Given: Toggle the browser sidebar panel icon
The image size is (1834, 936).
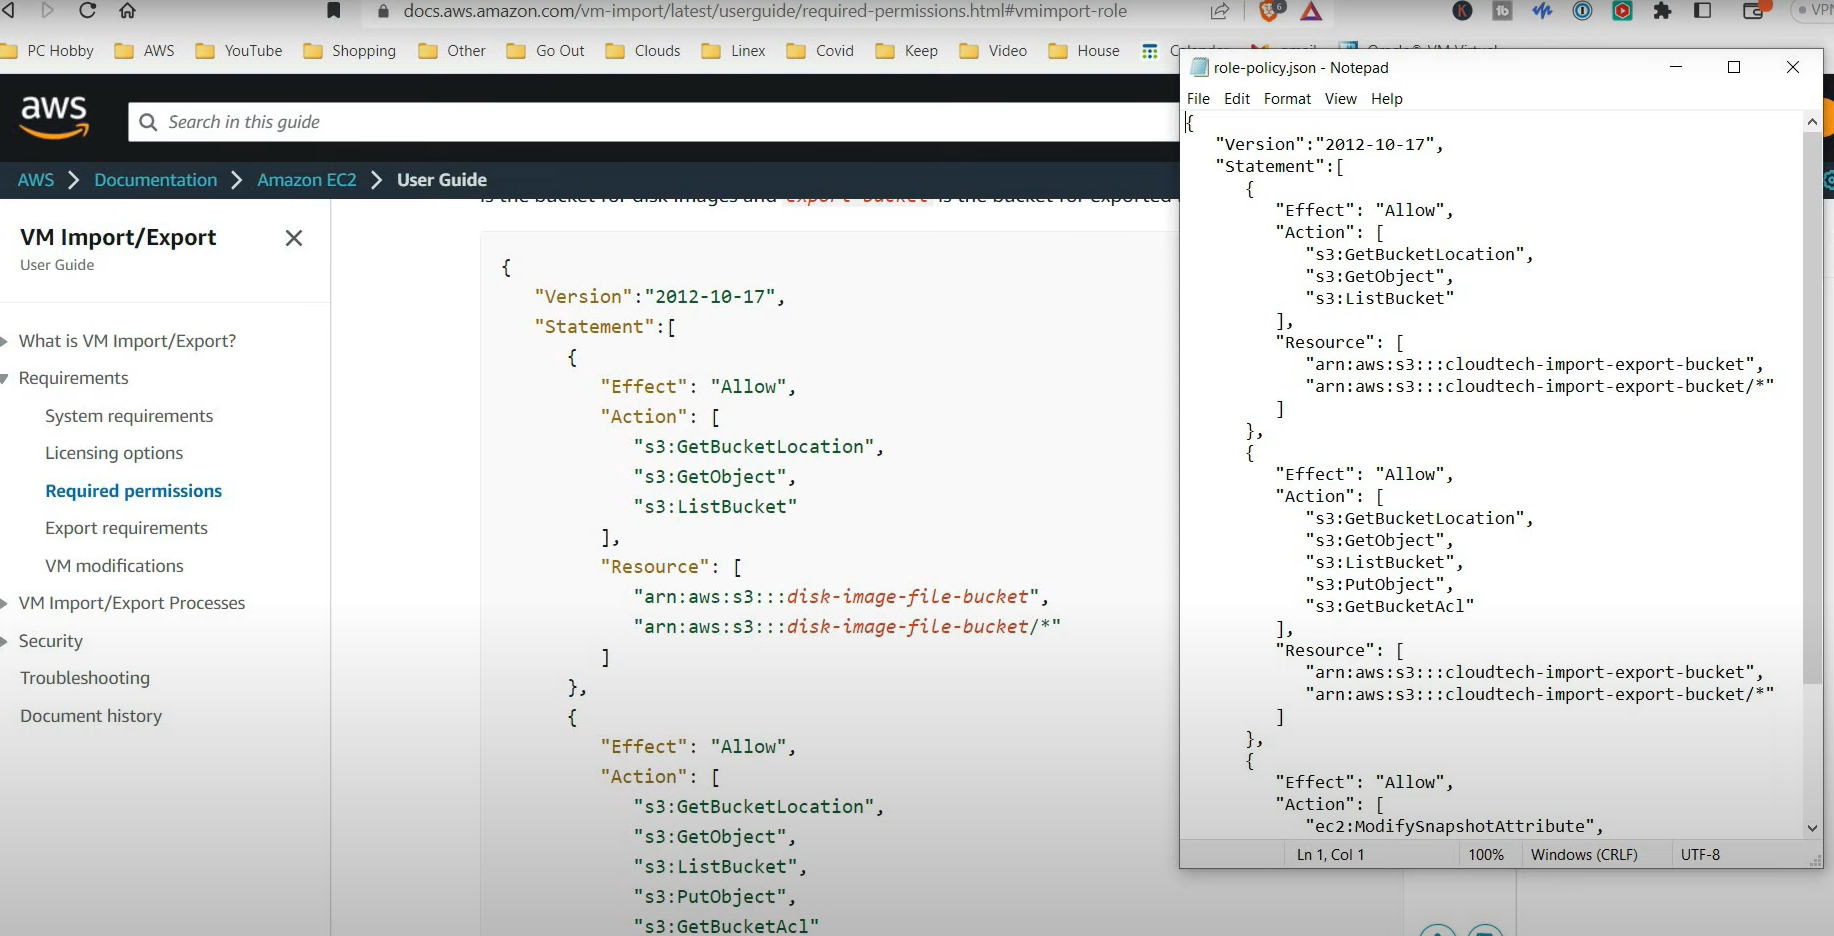Looking at the screenshot, I should pos(1702,11).
